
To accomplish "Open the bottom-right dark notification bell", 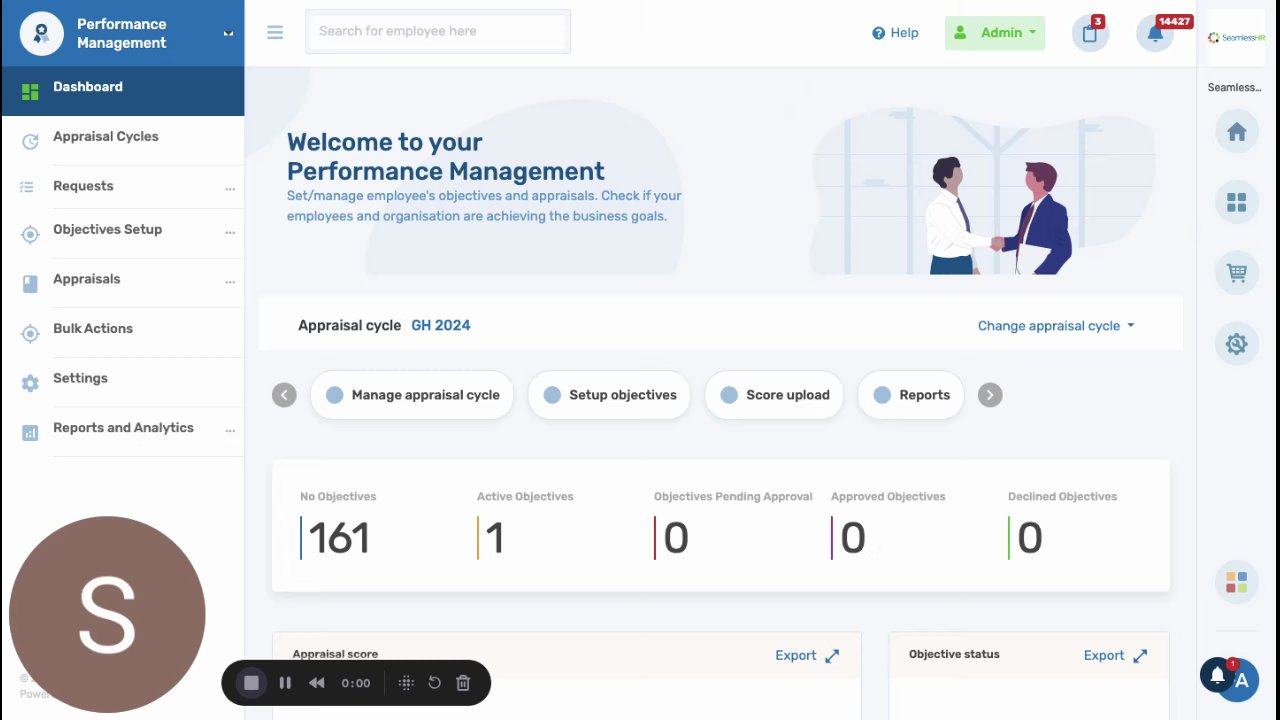I will pyautogui.click(x=1217, y=676).
